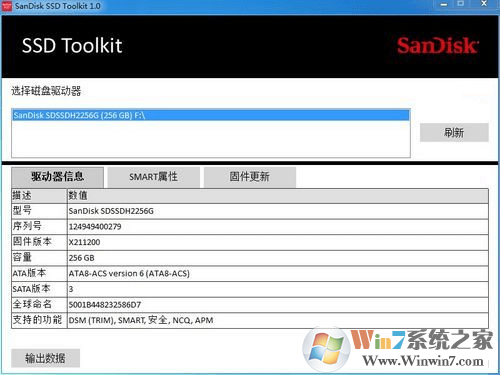Screen dimensions: 500x375
Task: Switch to the 驱动器信息 tab
Action: [x=57, y=177]
